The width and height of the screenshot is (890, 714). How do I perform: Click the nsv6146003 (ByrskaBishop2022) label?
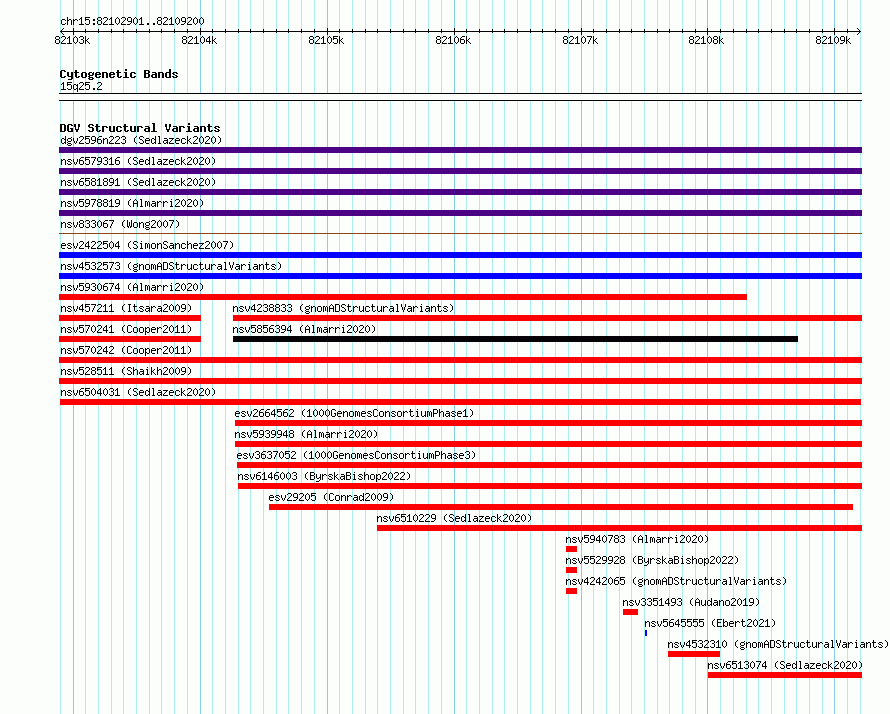[x=324, y=476]
